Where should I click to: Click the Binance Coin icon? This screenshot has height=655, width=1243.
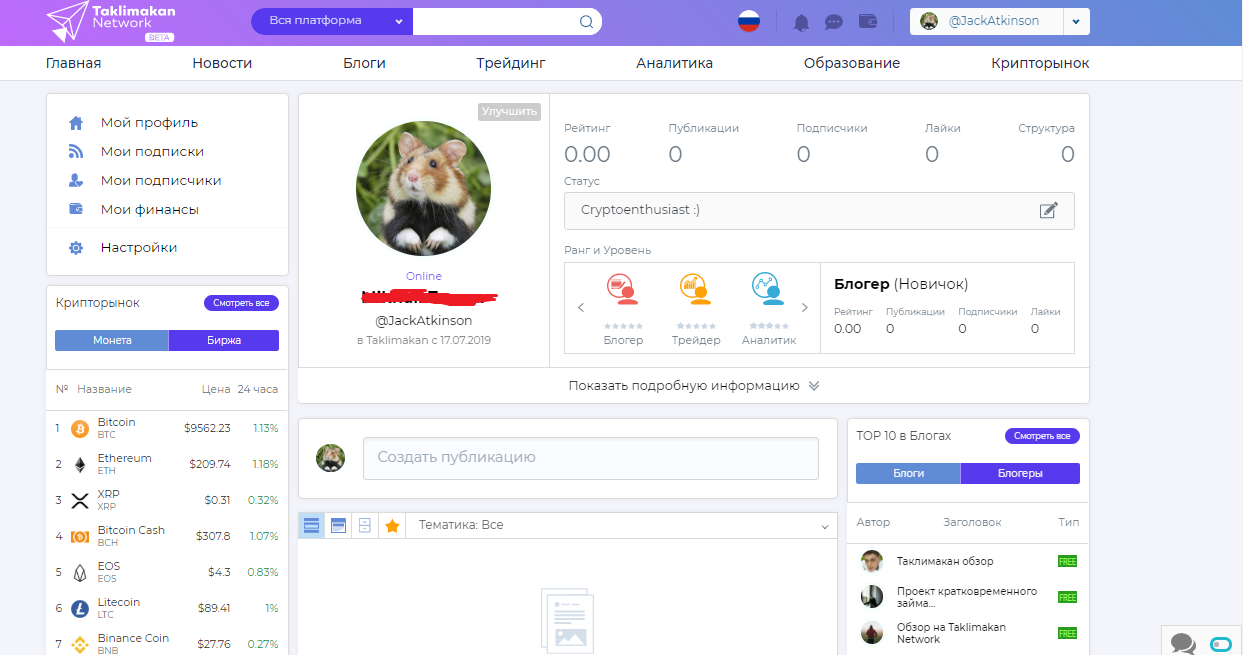[x=80, y=645]
